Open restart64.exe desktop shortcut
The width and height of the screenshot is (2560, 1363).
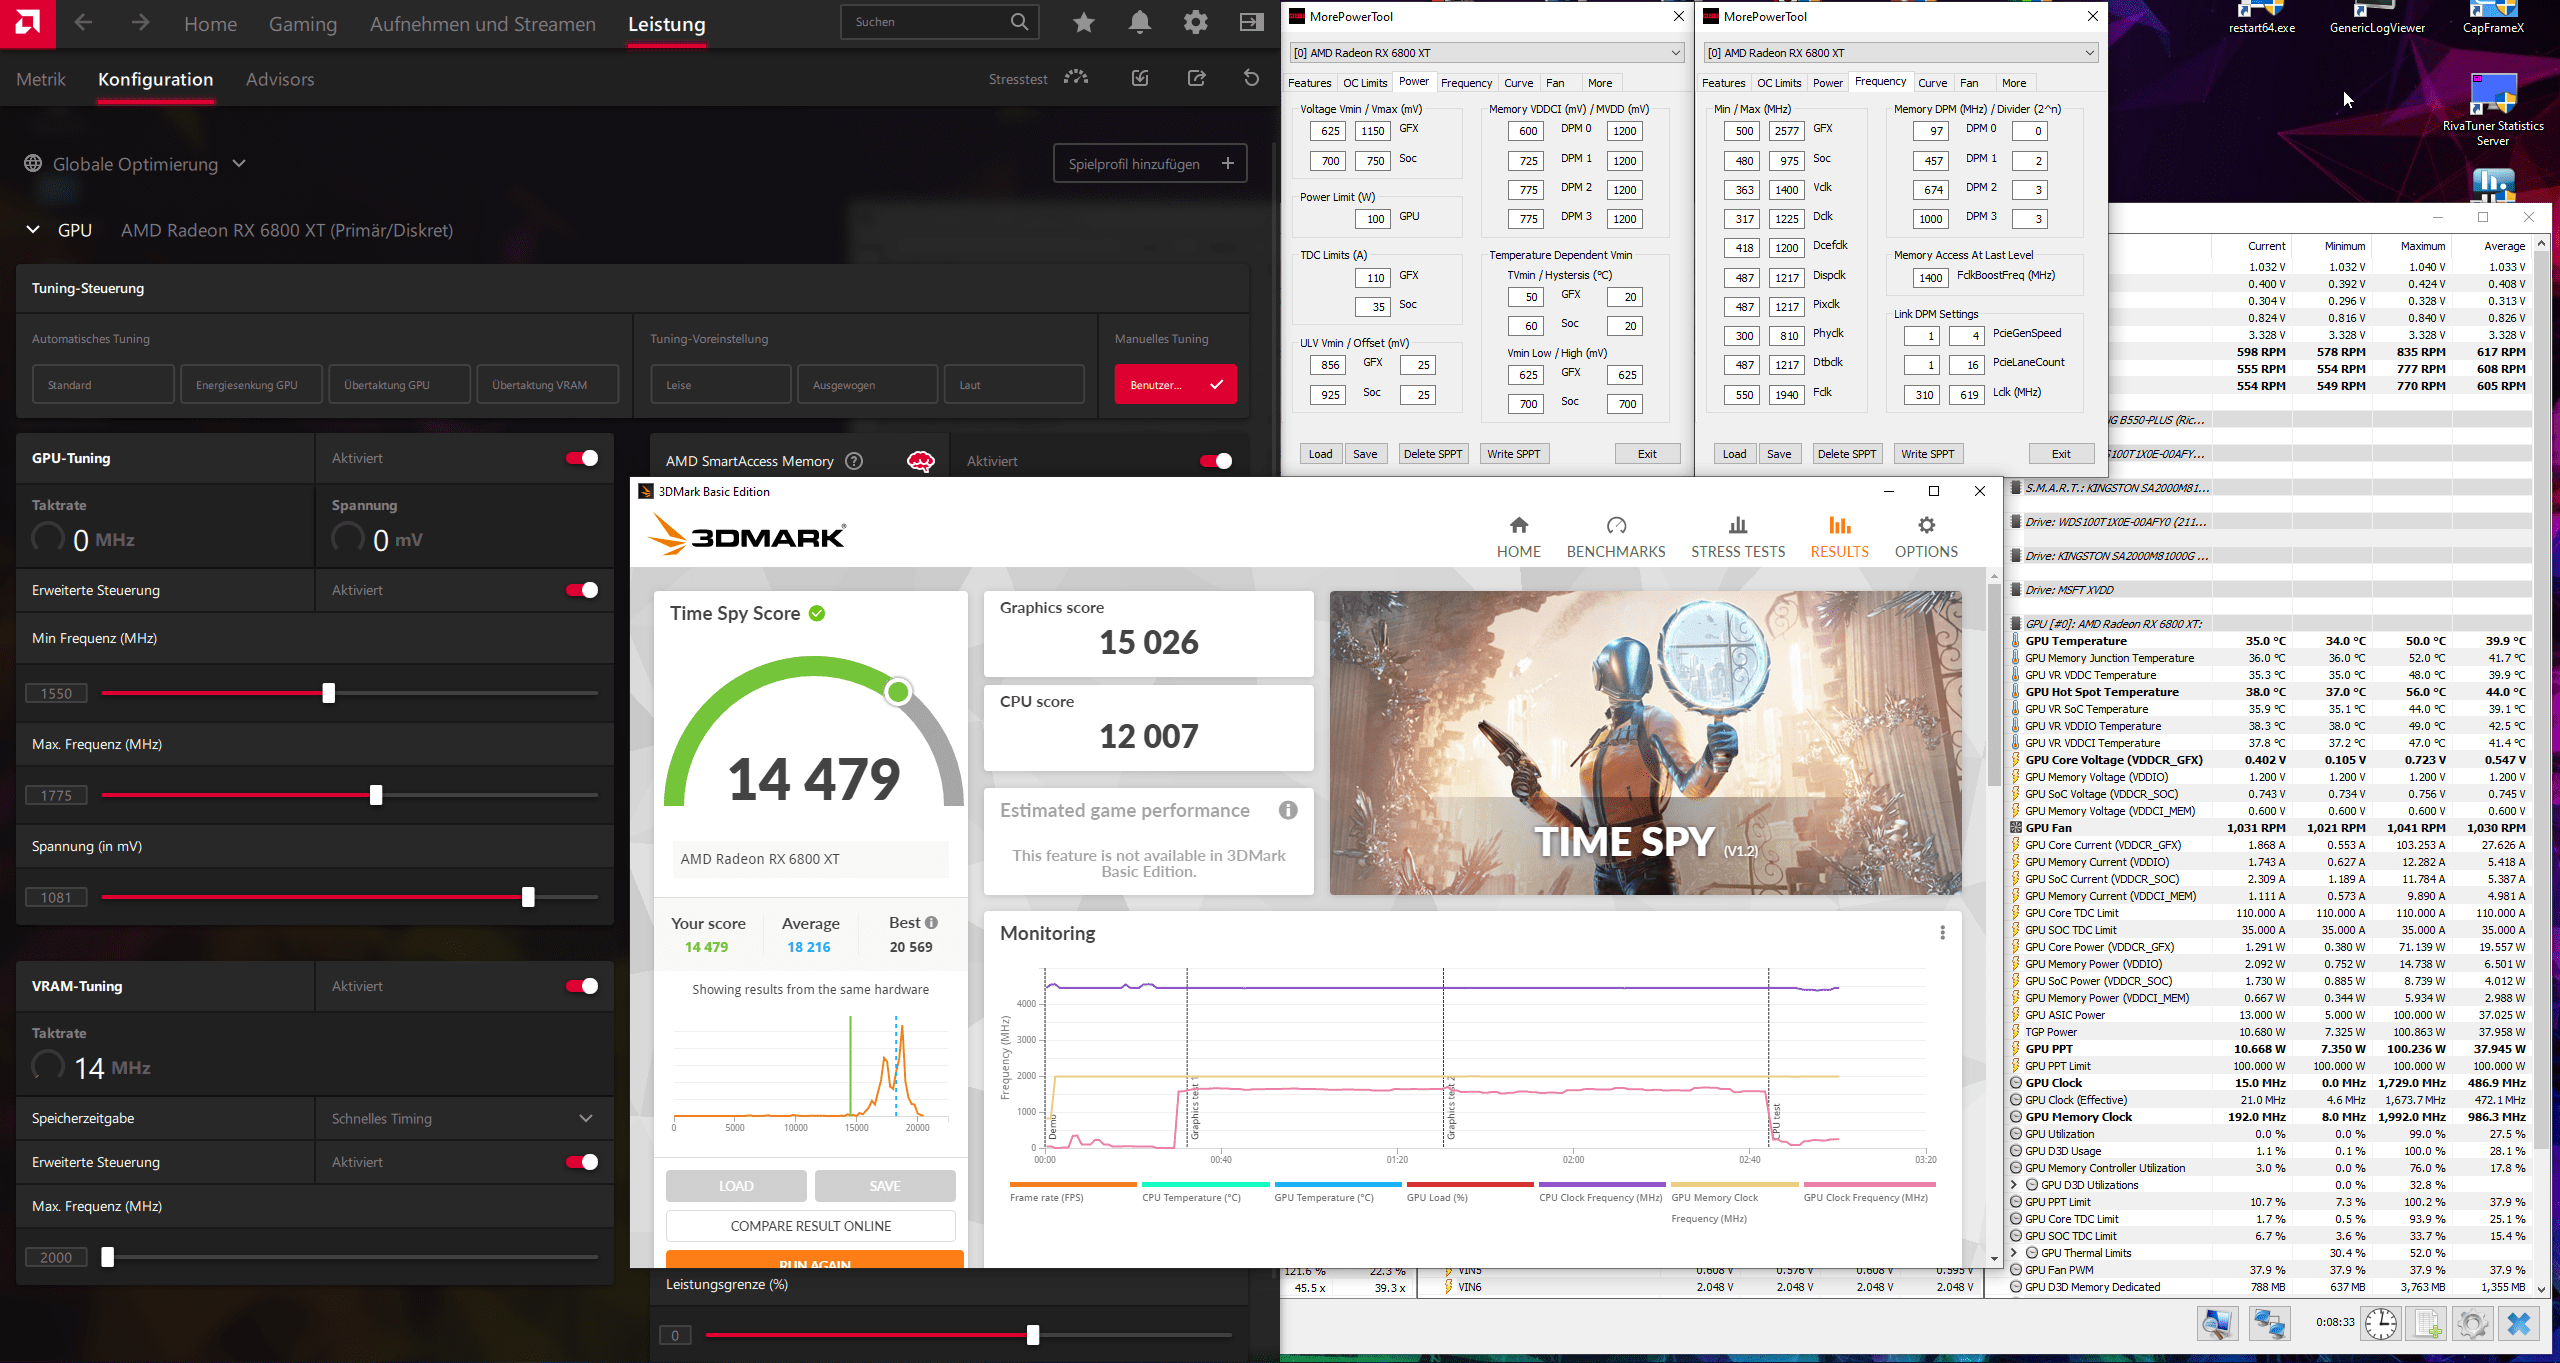click(x=2261, y=18)
